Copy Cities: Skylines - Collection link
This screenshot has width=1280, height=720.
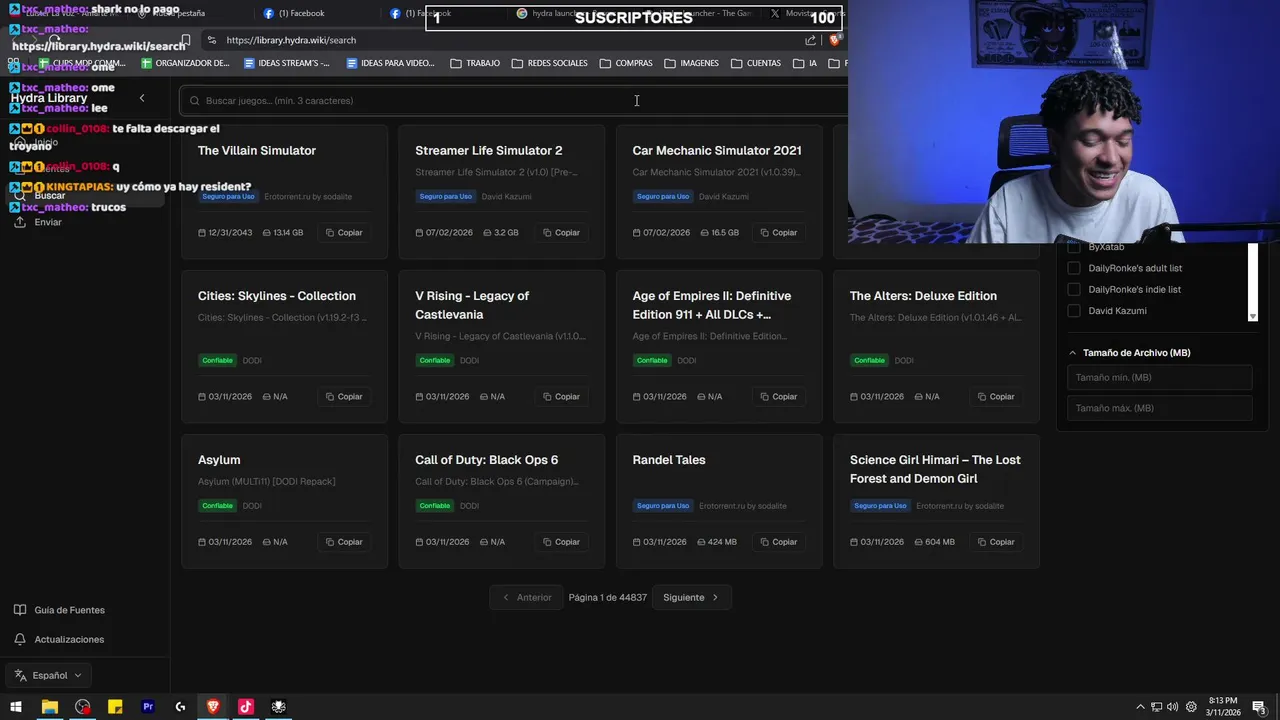coord(344,396)
